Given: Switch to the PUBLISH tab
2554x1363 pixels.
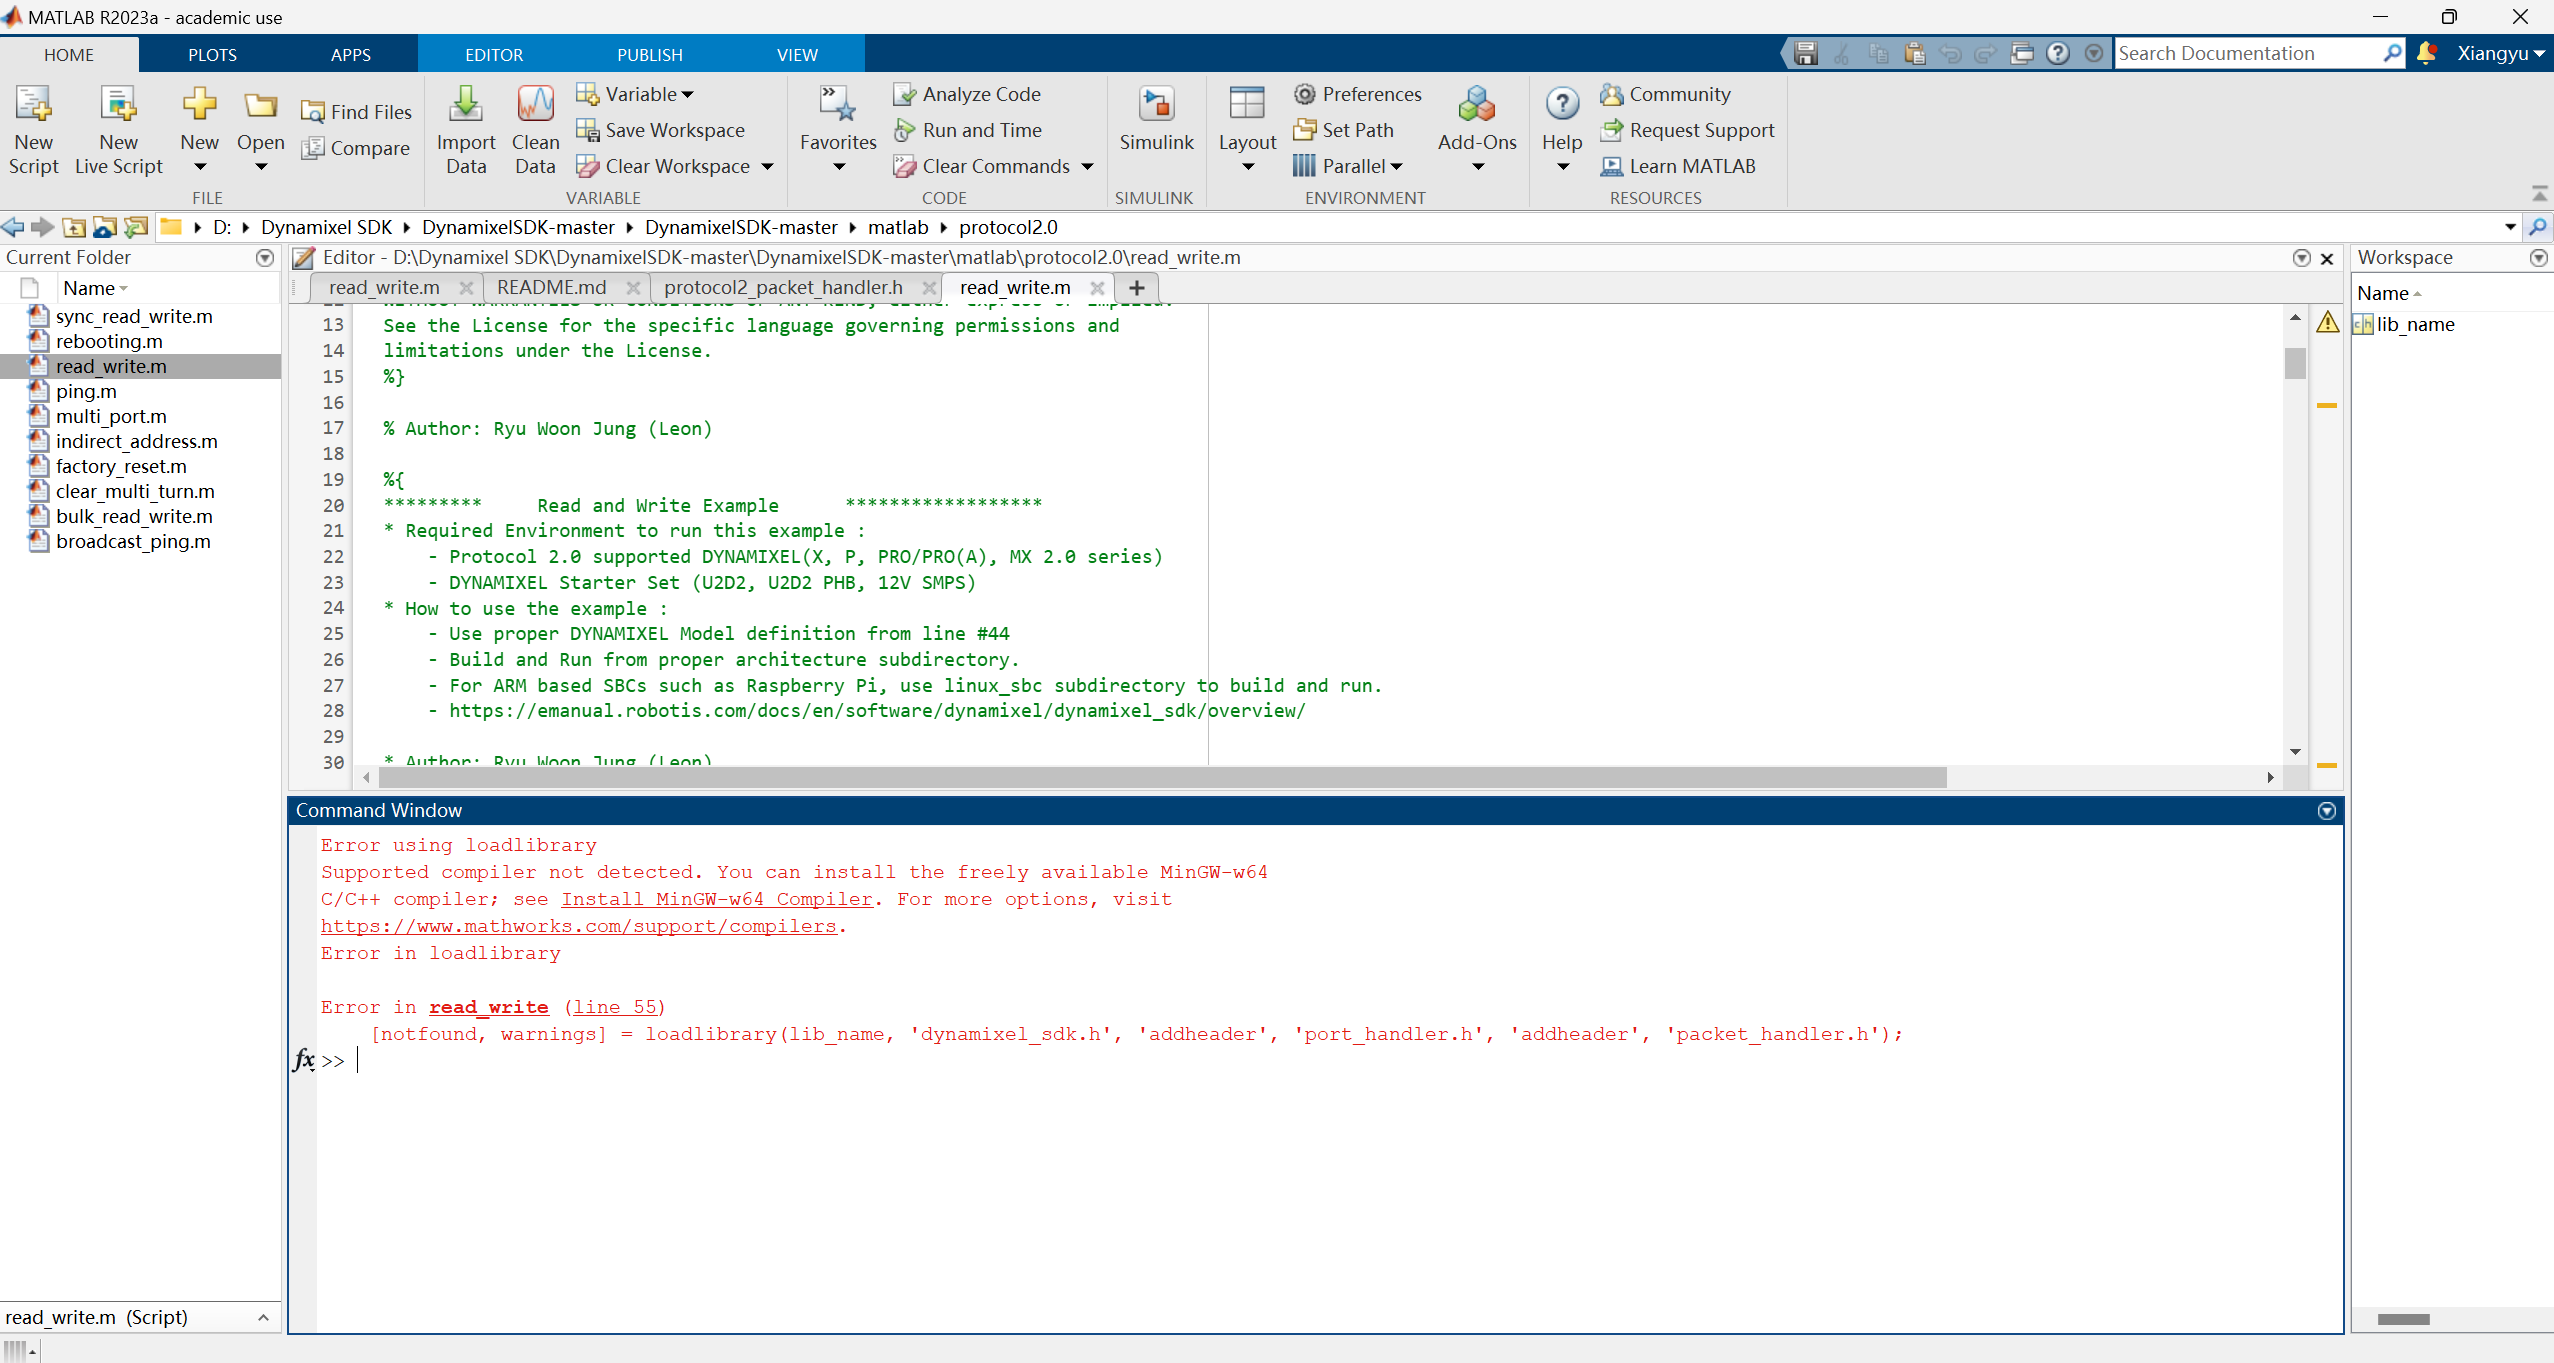Looking at the screenshot, I should point(650,55).
